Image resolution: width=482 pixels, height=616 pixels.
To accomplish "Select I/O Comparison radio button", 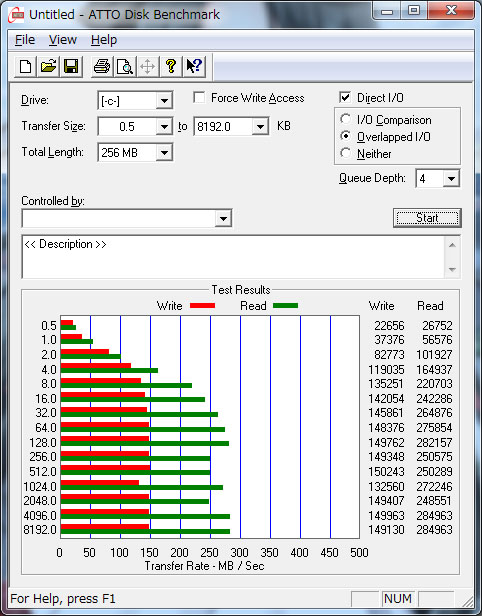I will click(x=345, y=119).
